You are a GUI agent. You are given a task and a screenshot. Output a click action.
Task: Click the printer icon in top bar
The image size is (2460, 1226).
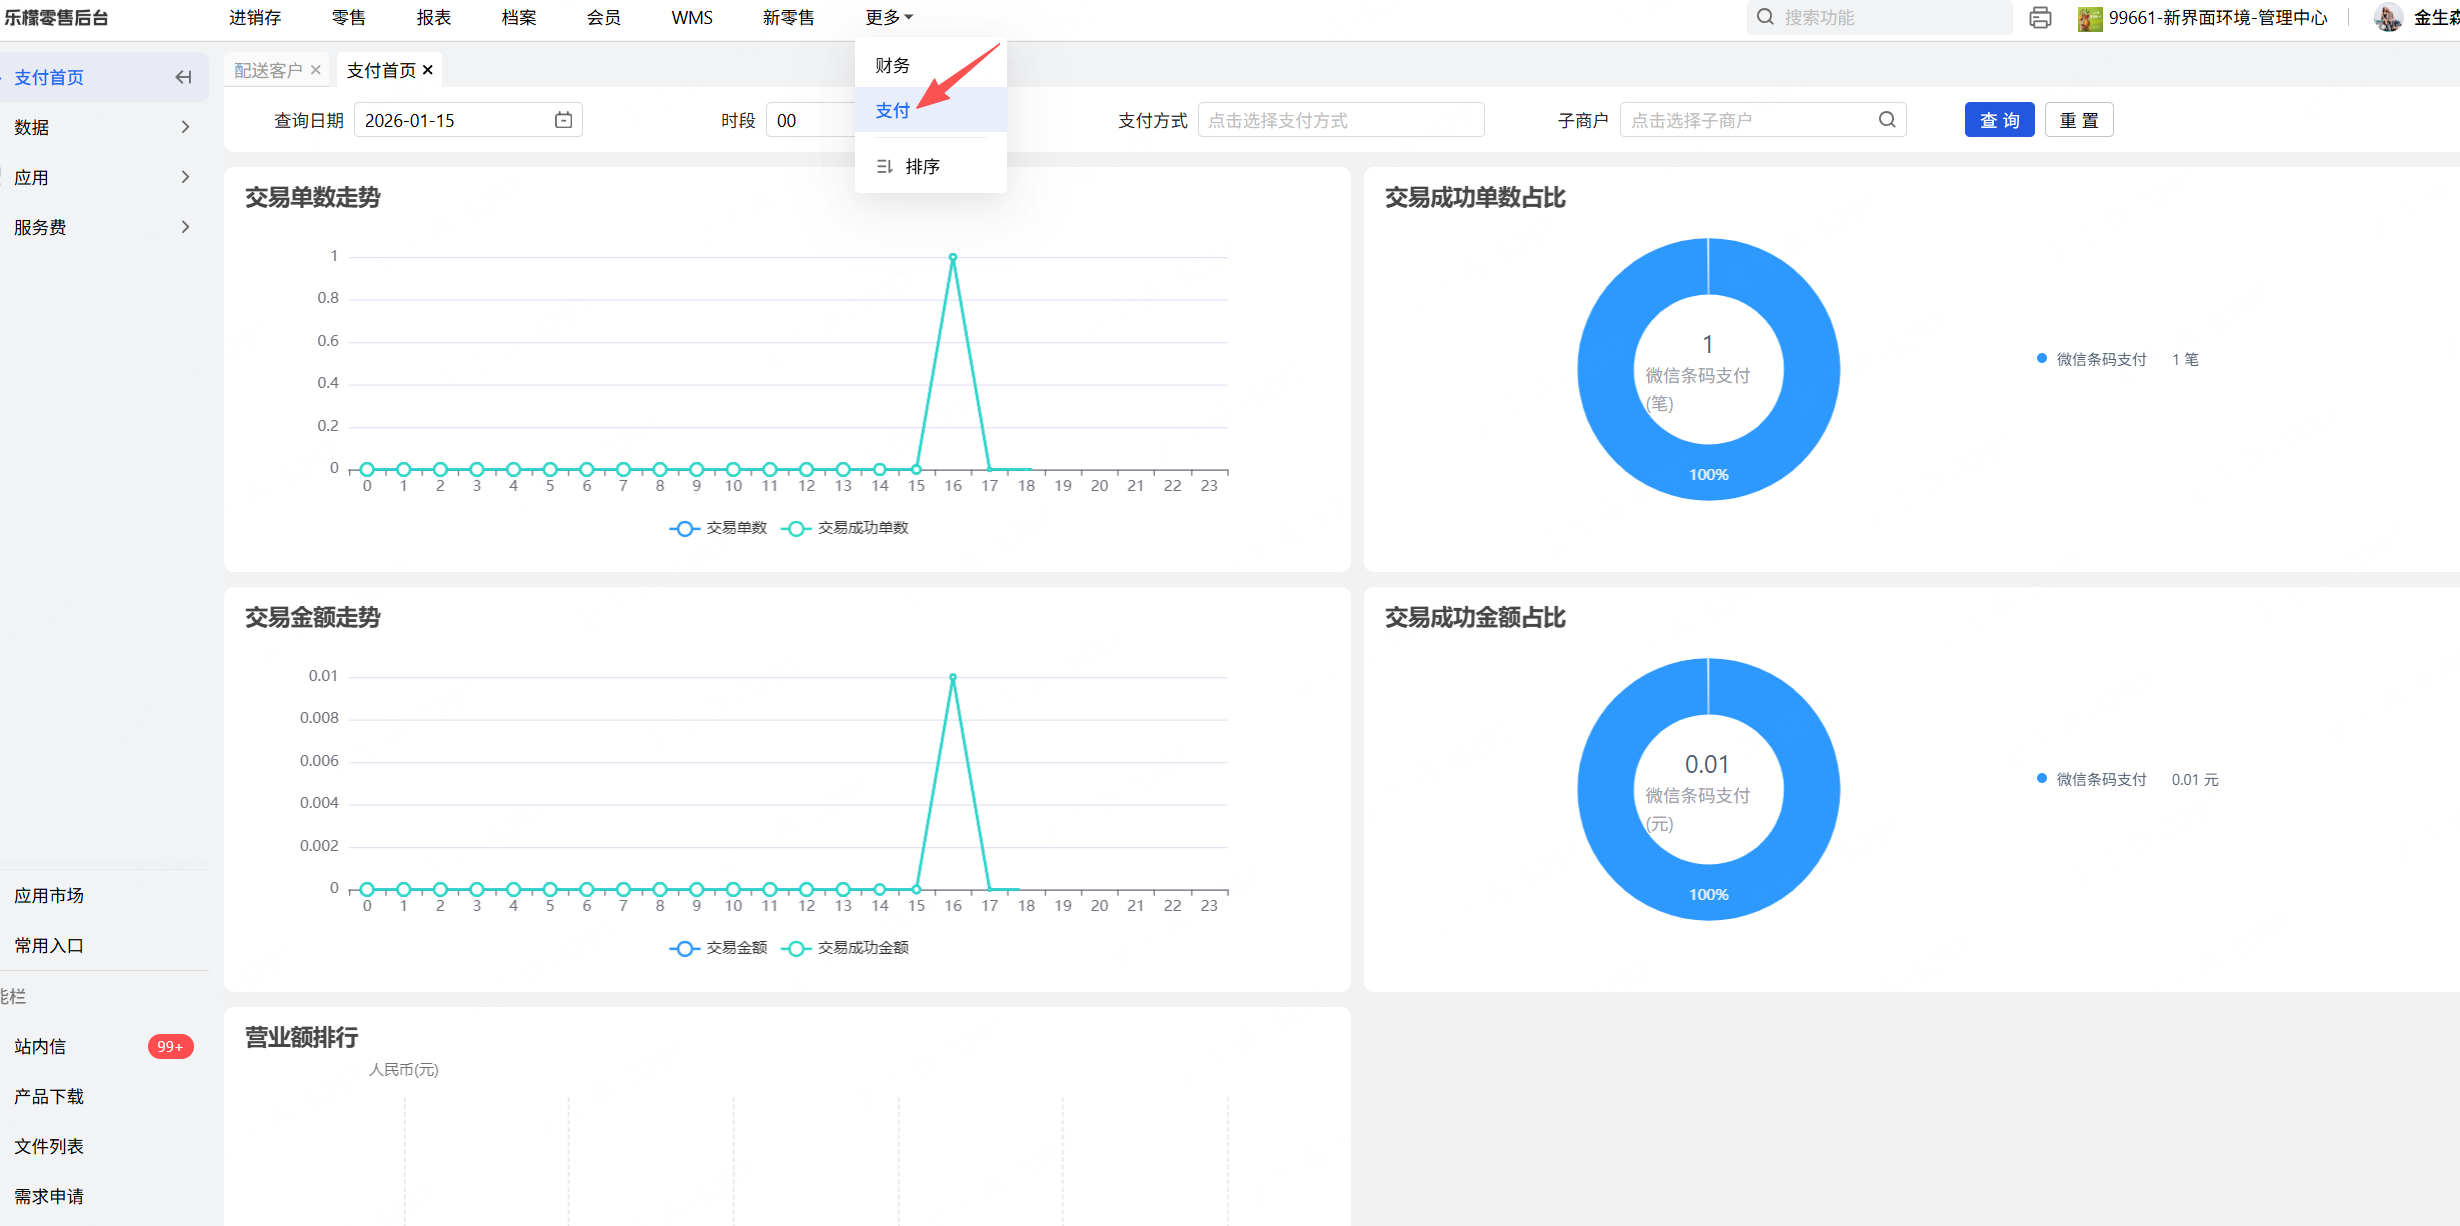pos(2040,18)
